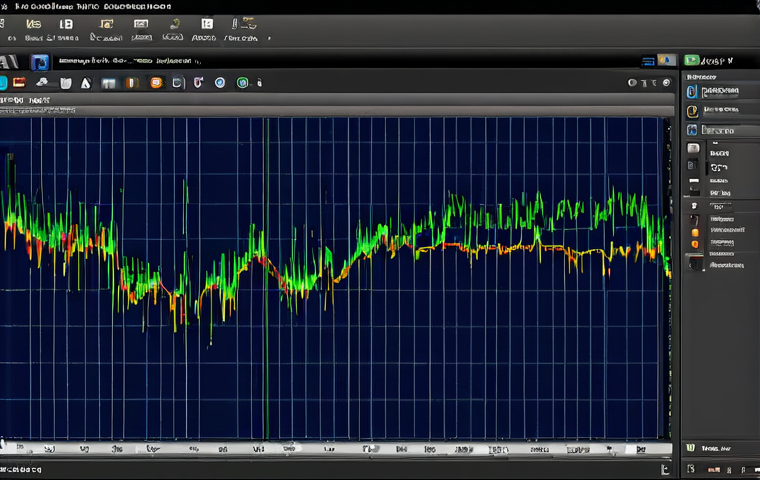Click the small lock icon after the green circle
Screen dimensions: 760x480
(259, 83)
